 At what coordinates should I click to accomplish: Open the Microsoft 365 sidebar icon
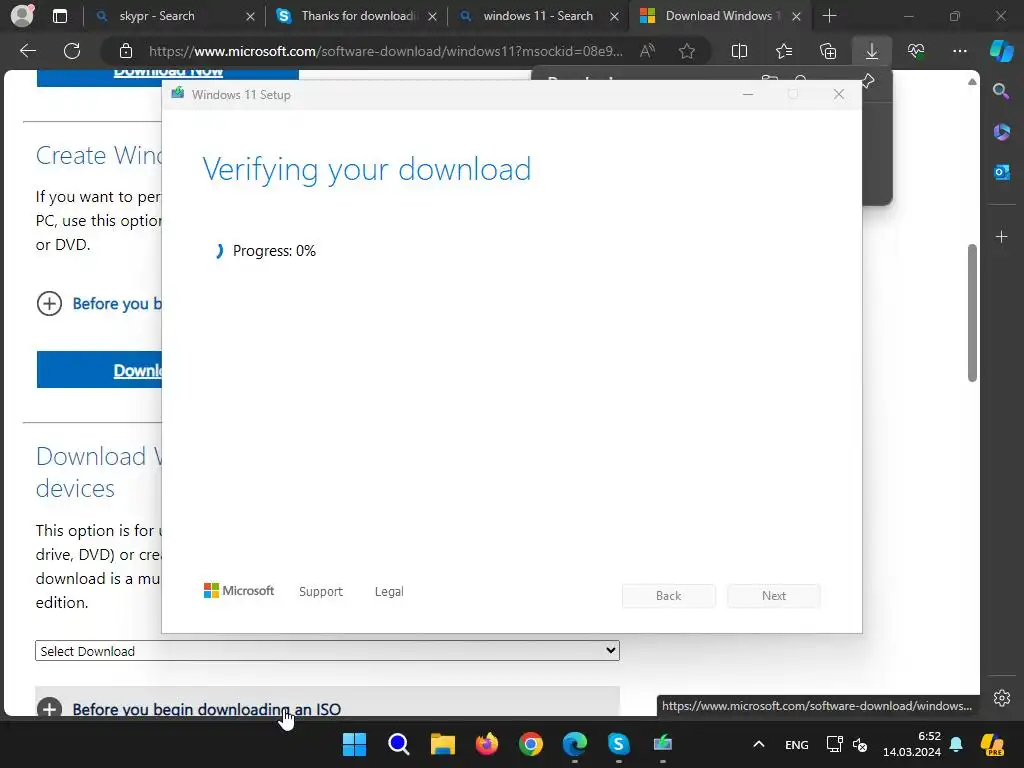1001,132
